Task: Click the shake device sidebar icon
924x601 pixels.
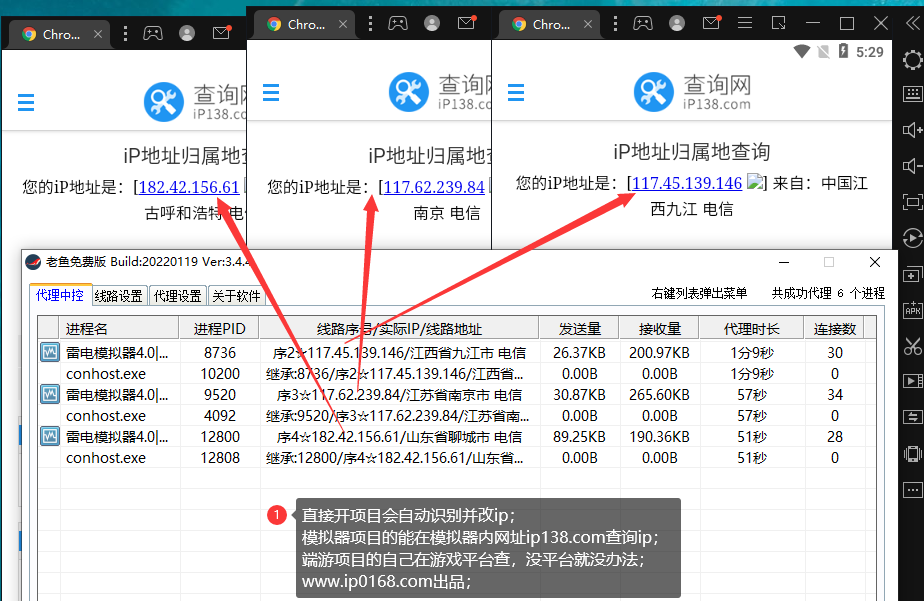Action: coord(911,453)
